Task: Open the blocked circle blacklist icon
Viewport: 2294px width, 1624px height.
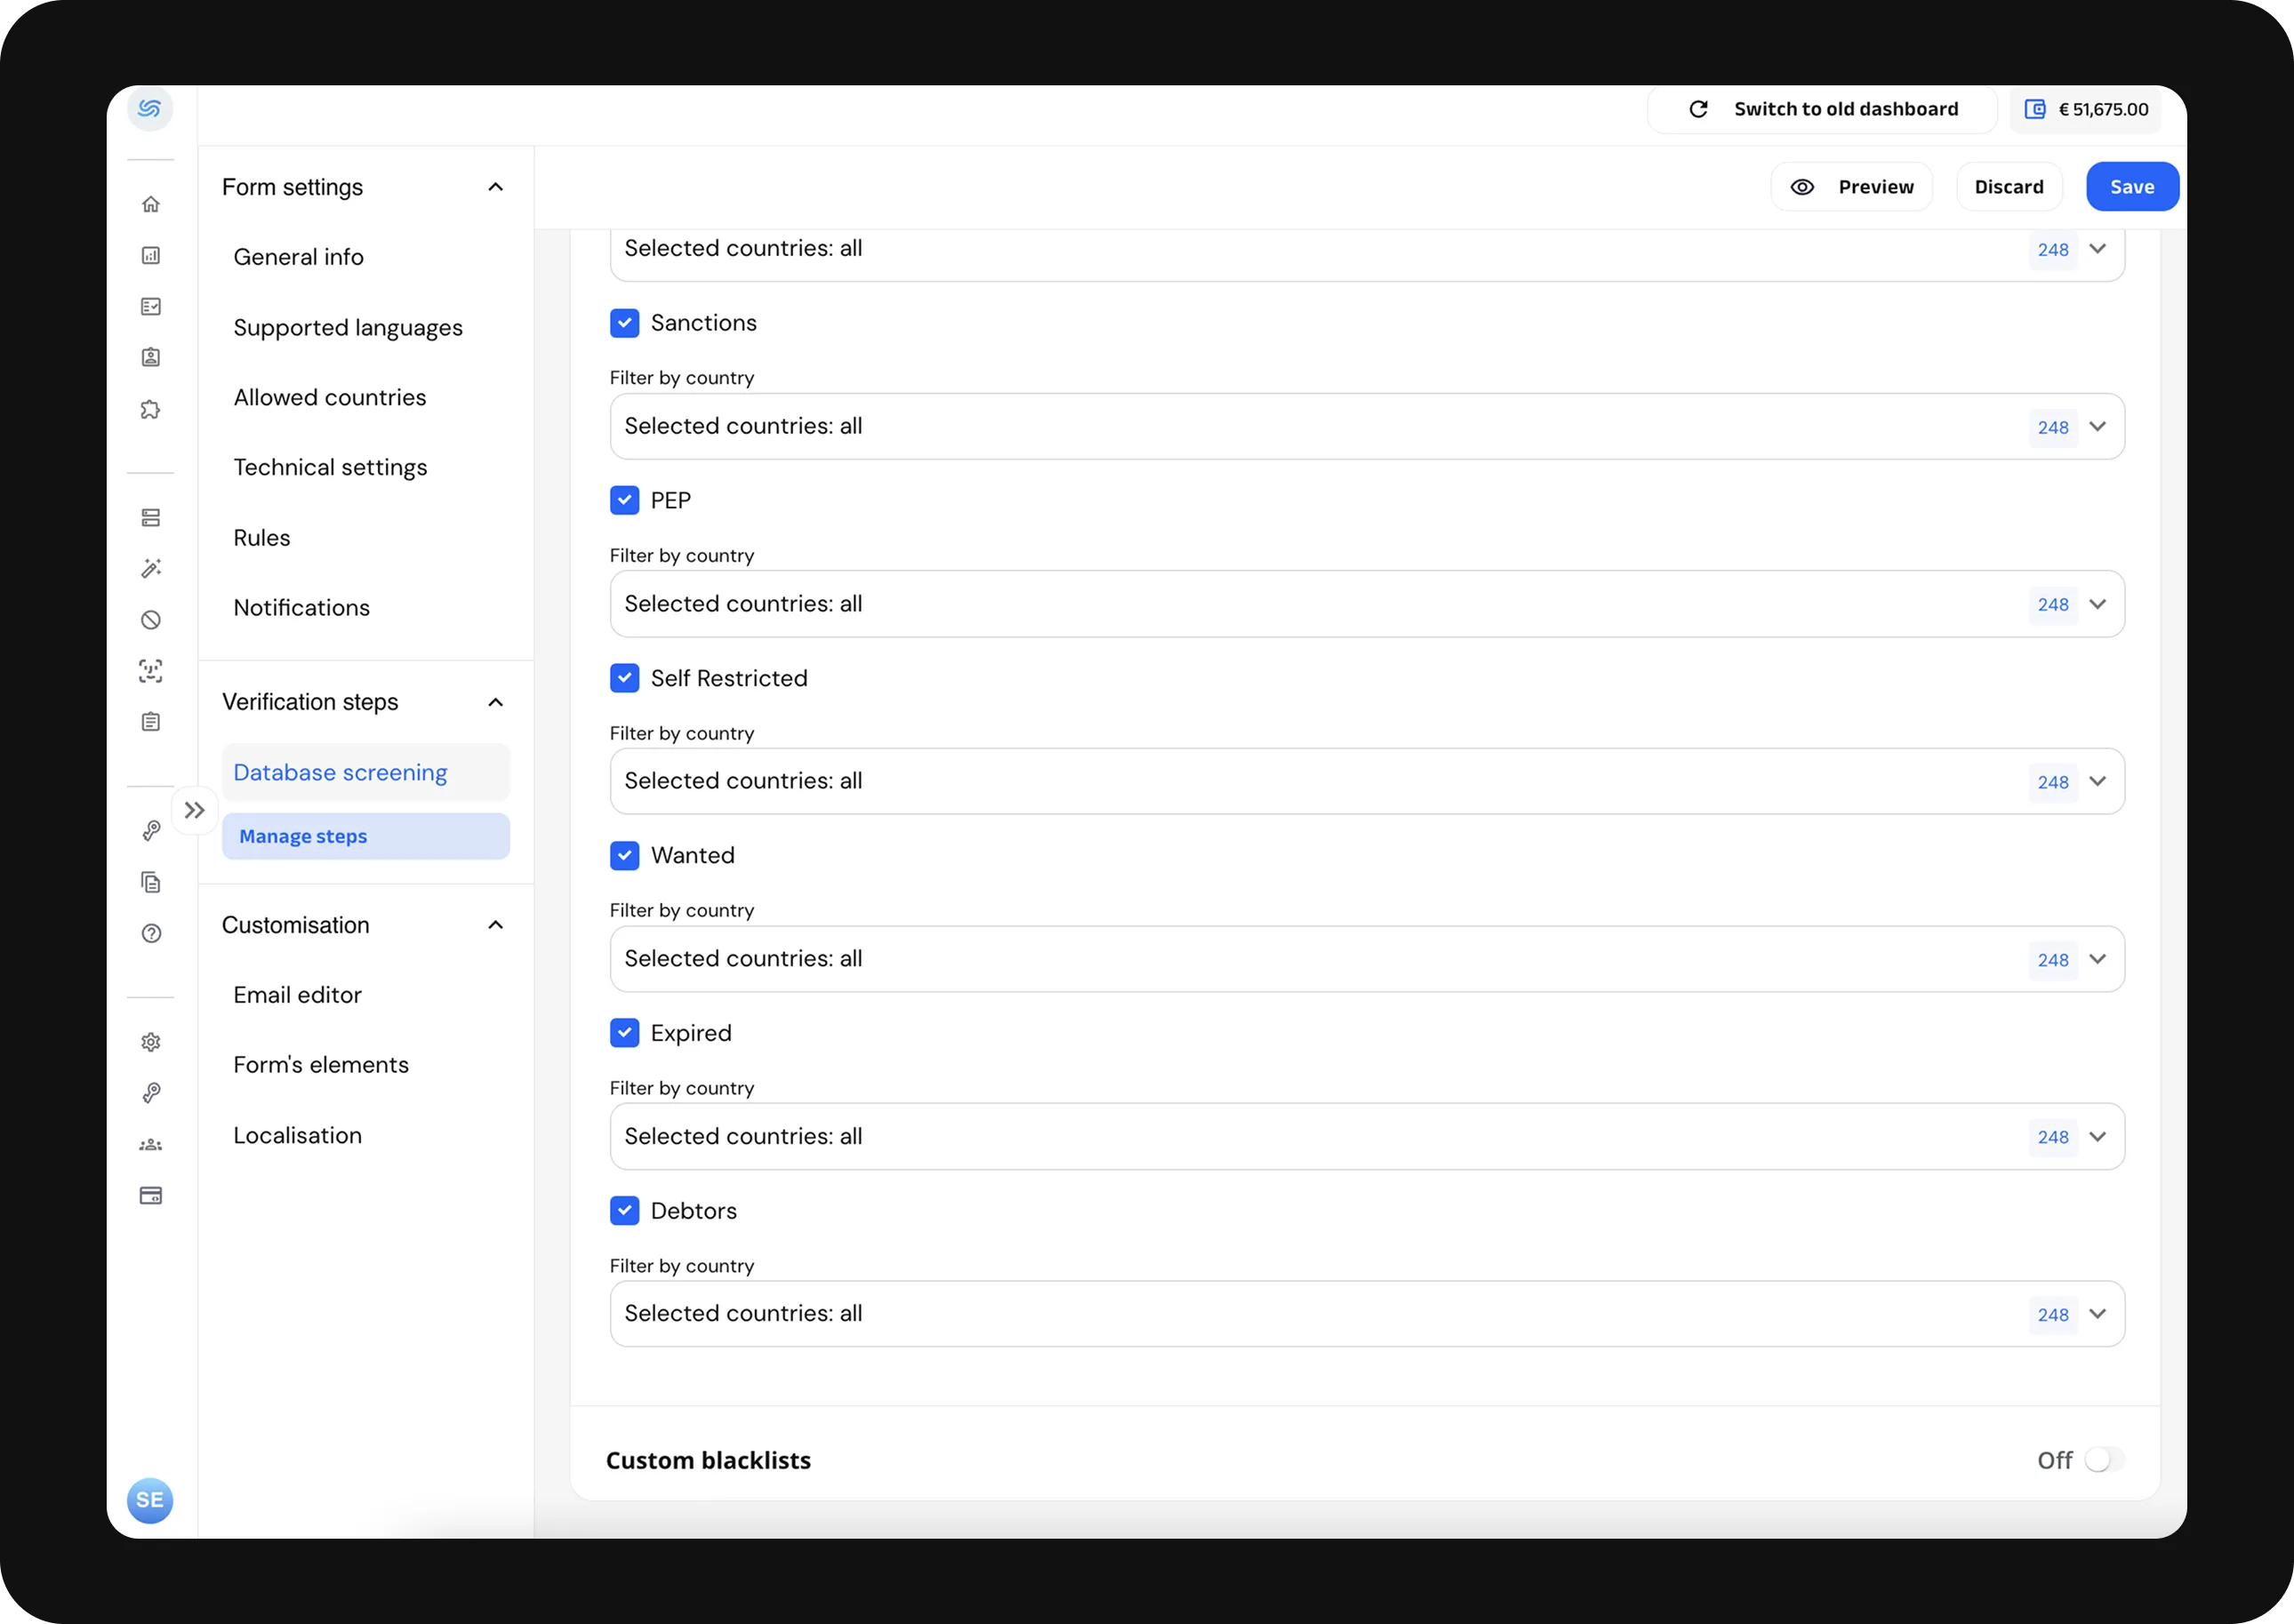Action: click(x=151, y=620)
